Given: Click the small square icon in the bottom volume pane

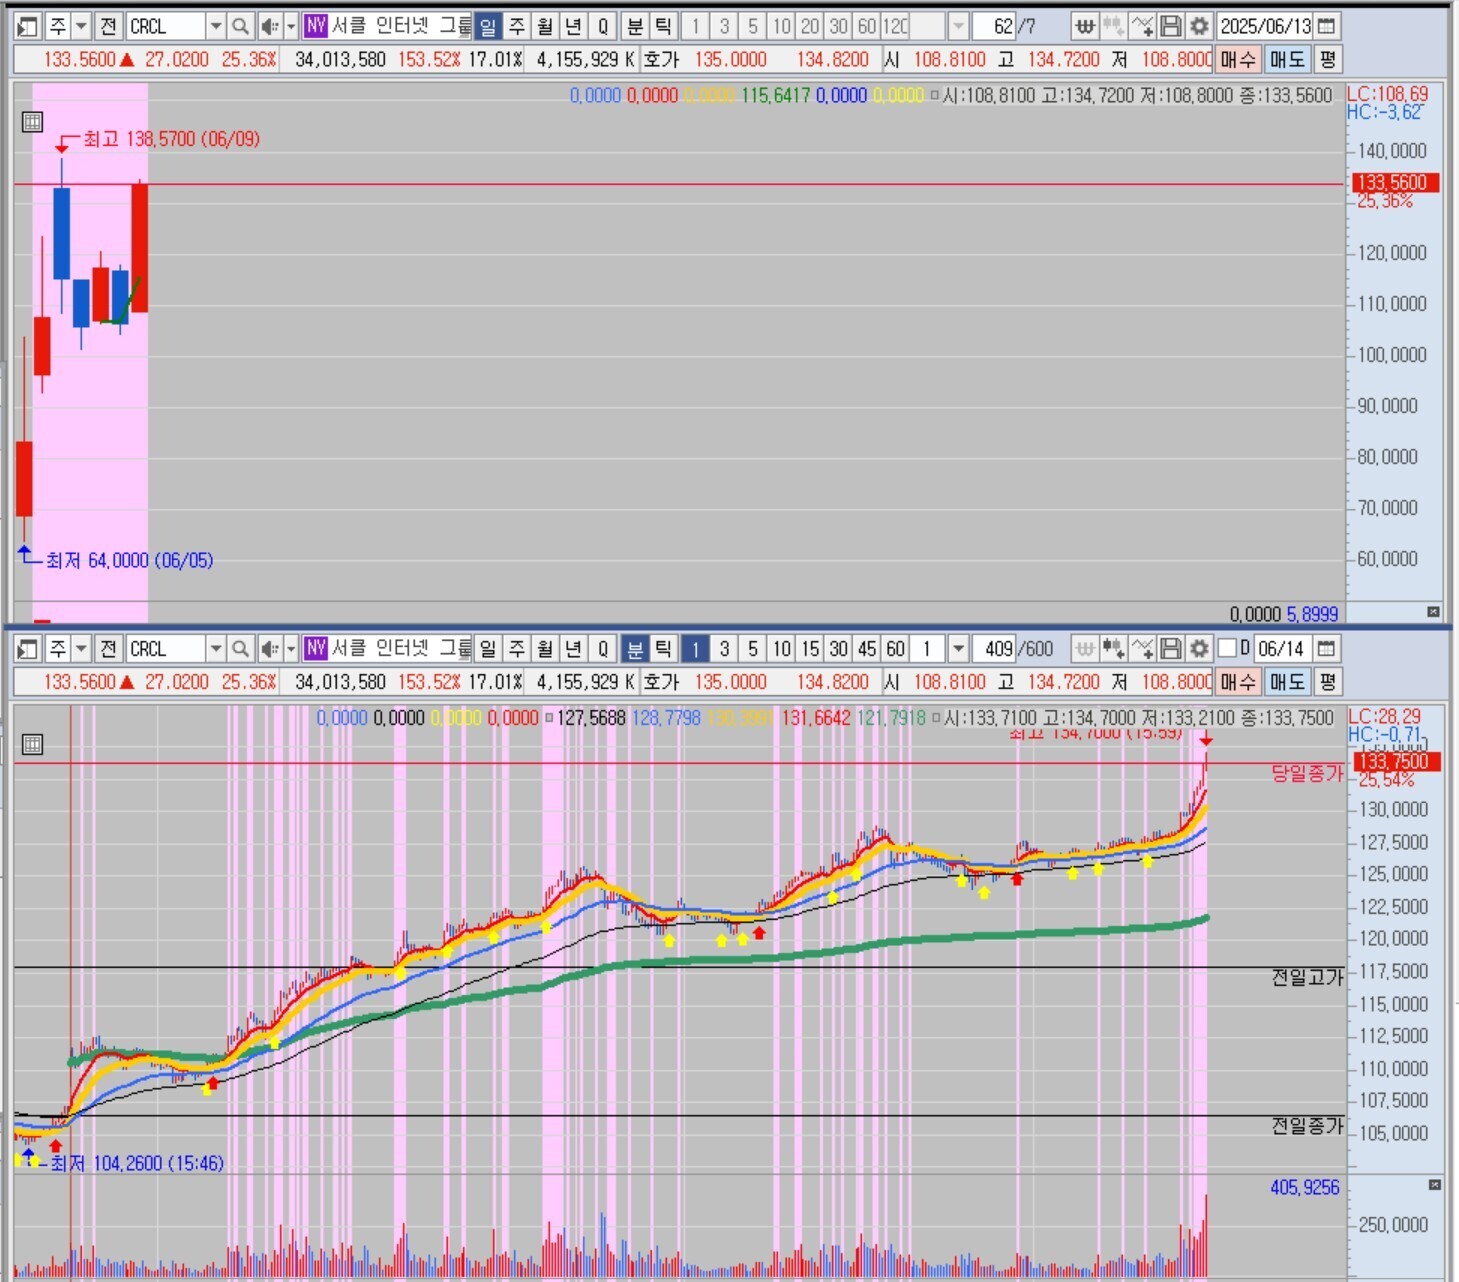Looking at the screenshot, I should [x=1435, y=1185].
